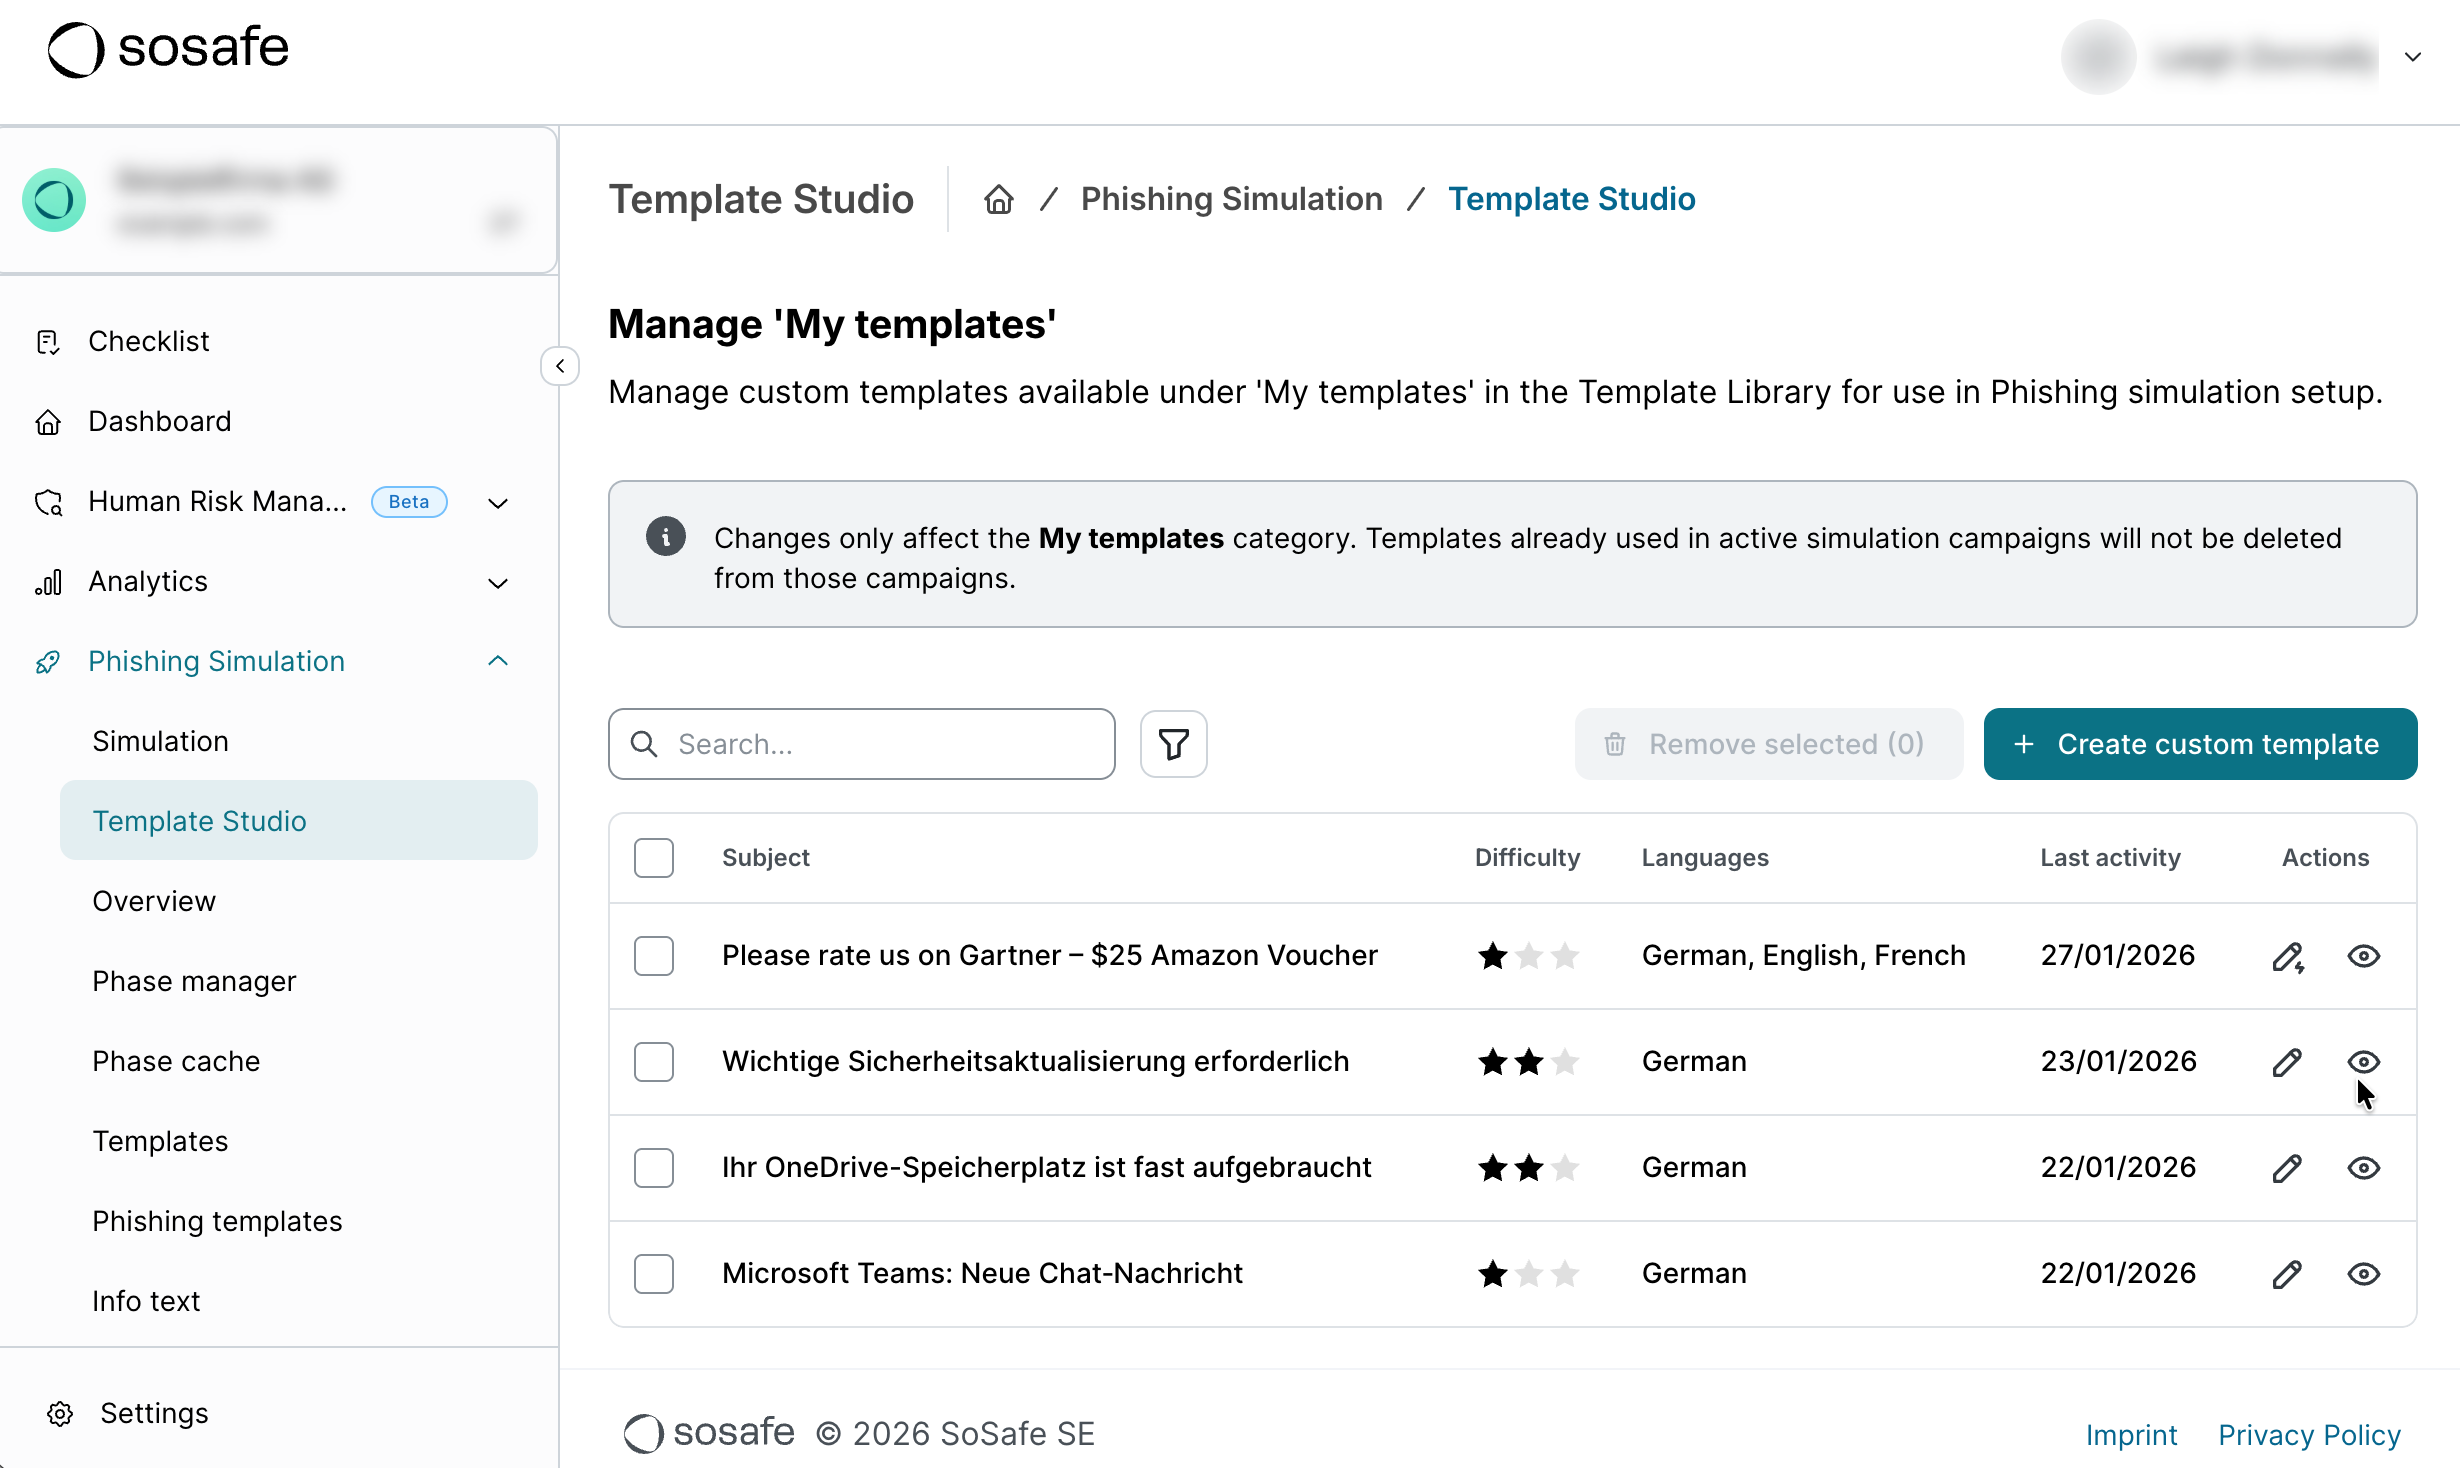Click into the Search templates field

(880, 744)
